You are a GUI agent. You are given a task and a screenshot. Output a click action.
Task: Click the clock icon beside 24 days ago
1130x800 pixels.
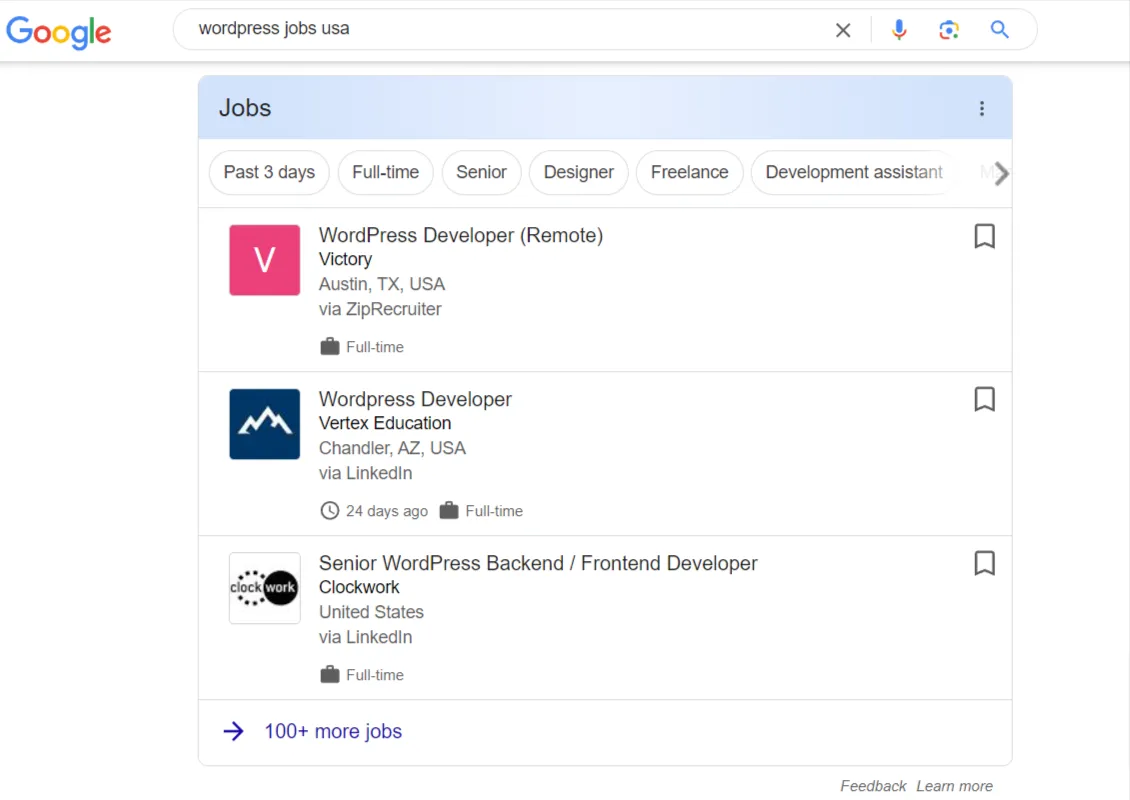click(329, 510)
